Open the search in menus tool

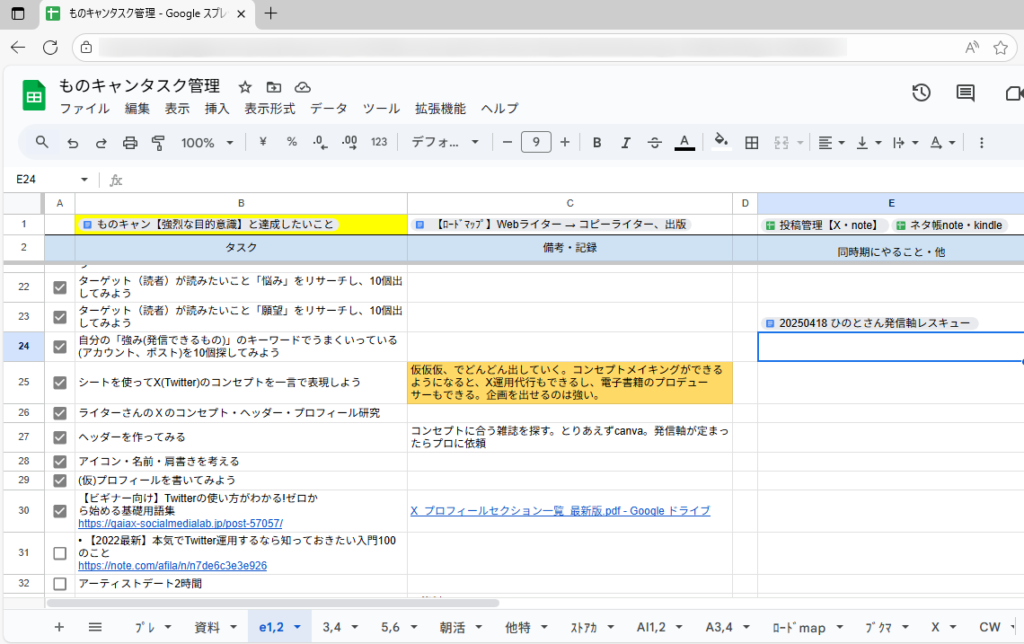41,142
